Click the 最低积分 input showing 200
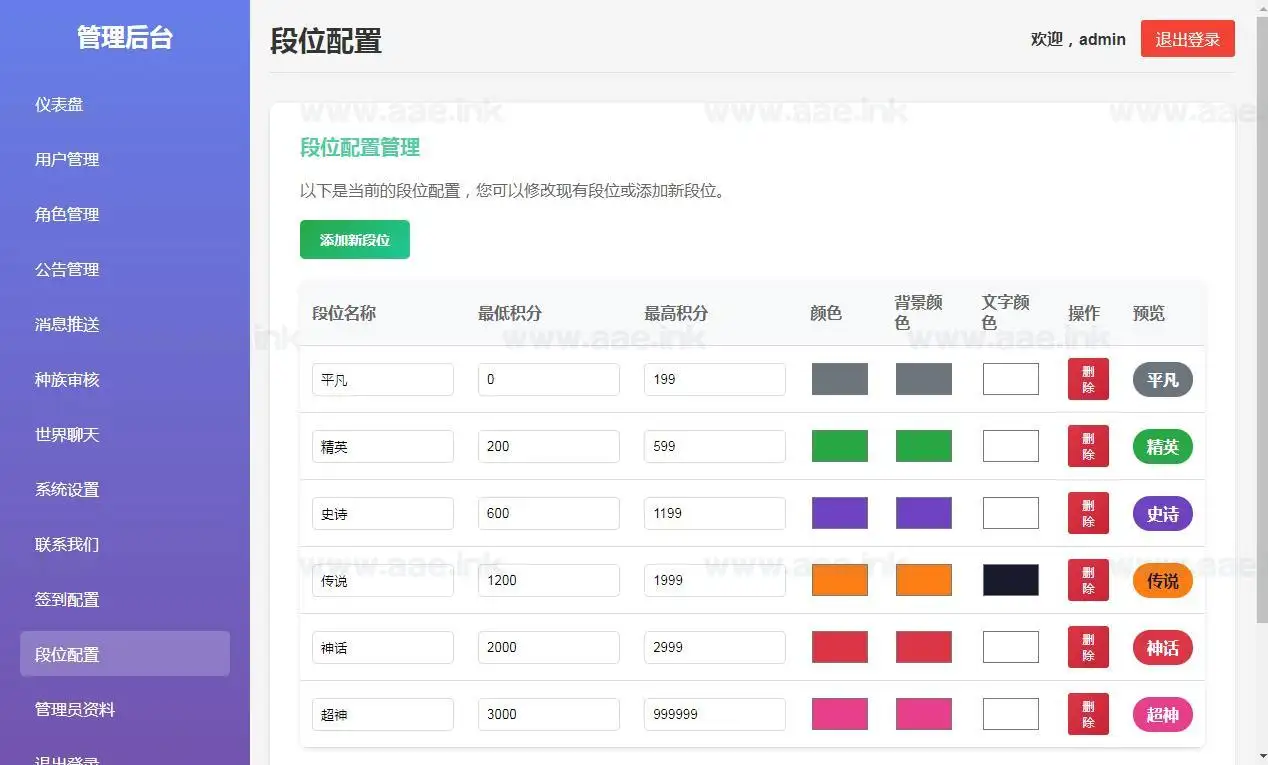Viewport: 1268px width, 765px height. (548, 446)
